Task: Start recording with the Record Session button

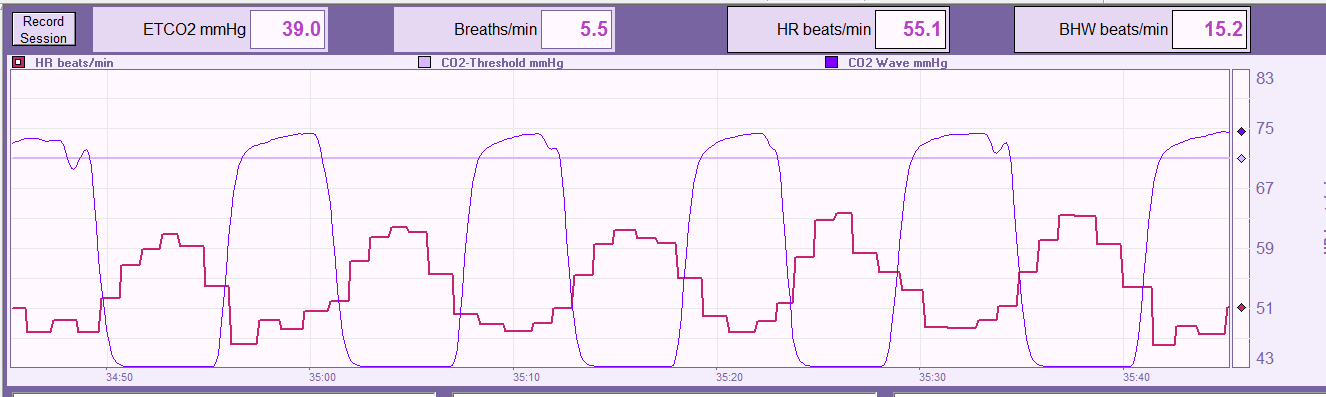Action: point(44,30)
